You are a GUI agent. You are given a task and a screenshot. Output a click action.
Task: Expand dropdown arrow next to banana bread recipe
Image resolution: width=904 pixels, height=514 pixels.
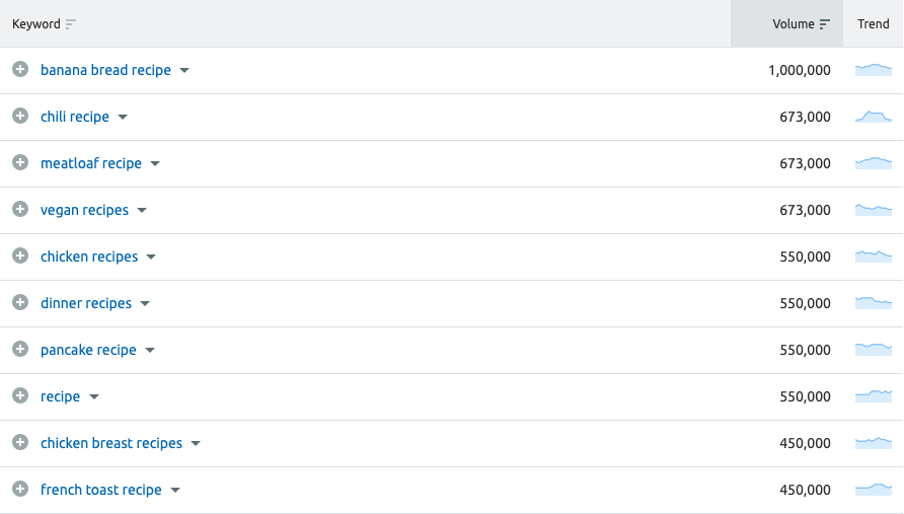click(184, 70)
